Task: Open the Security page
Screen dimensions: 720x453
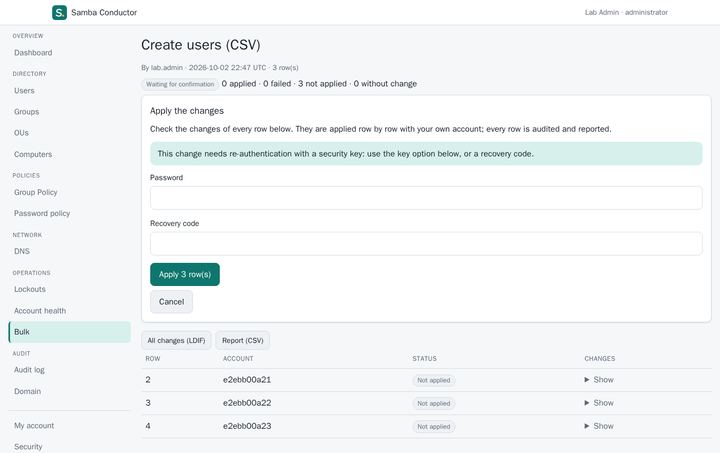Action: (x=28, y=447)
